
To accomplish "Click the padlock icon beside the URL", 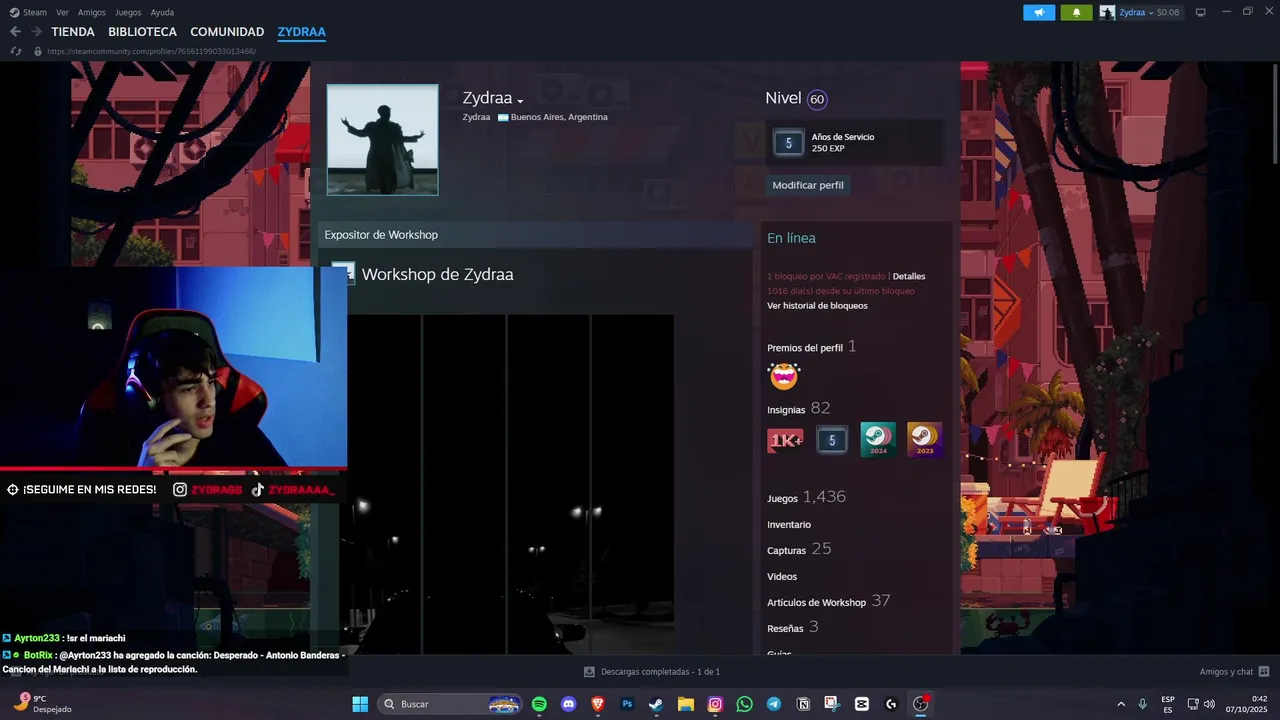I will (x=38, y=51).
